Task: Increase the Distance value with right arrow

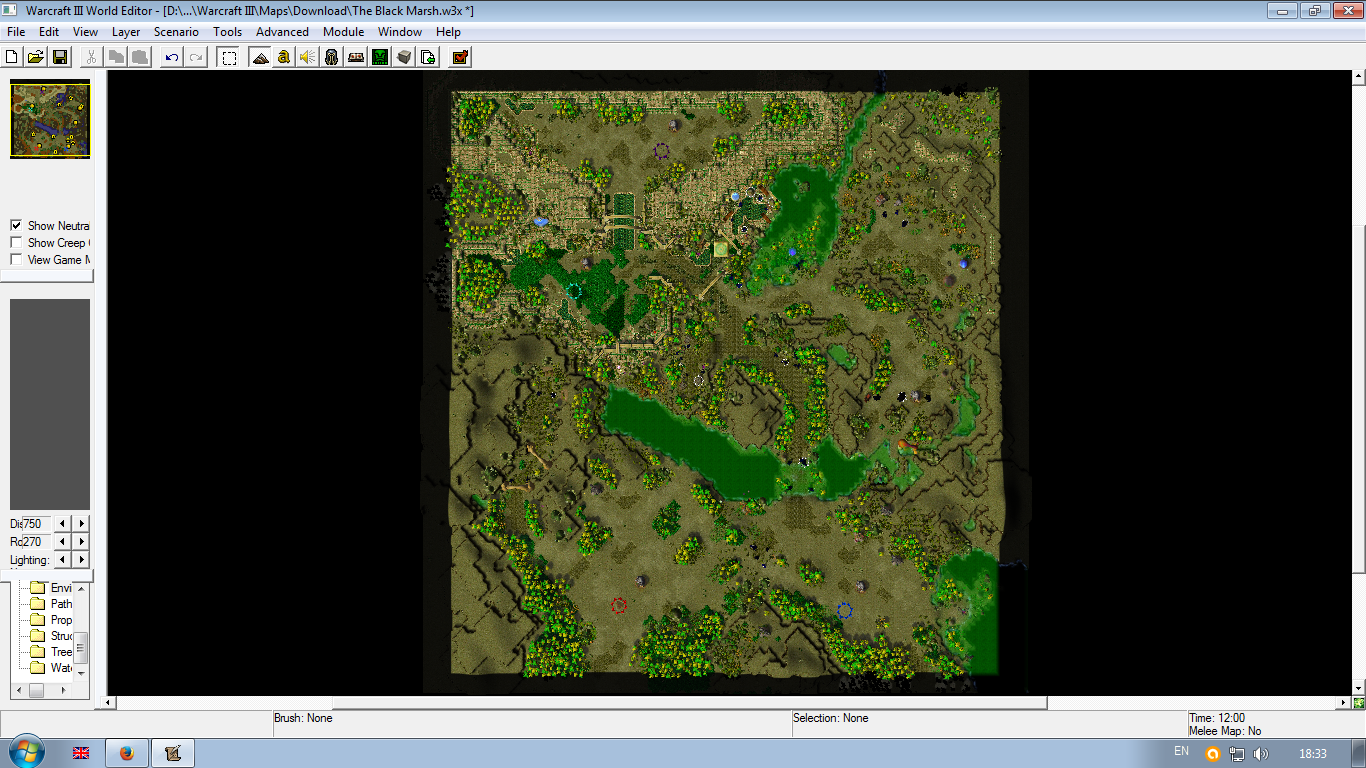Action: 81,523
